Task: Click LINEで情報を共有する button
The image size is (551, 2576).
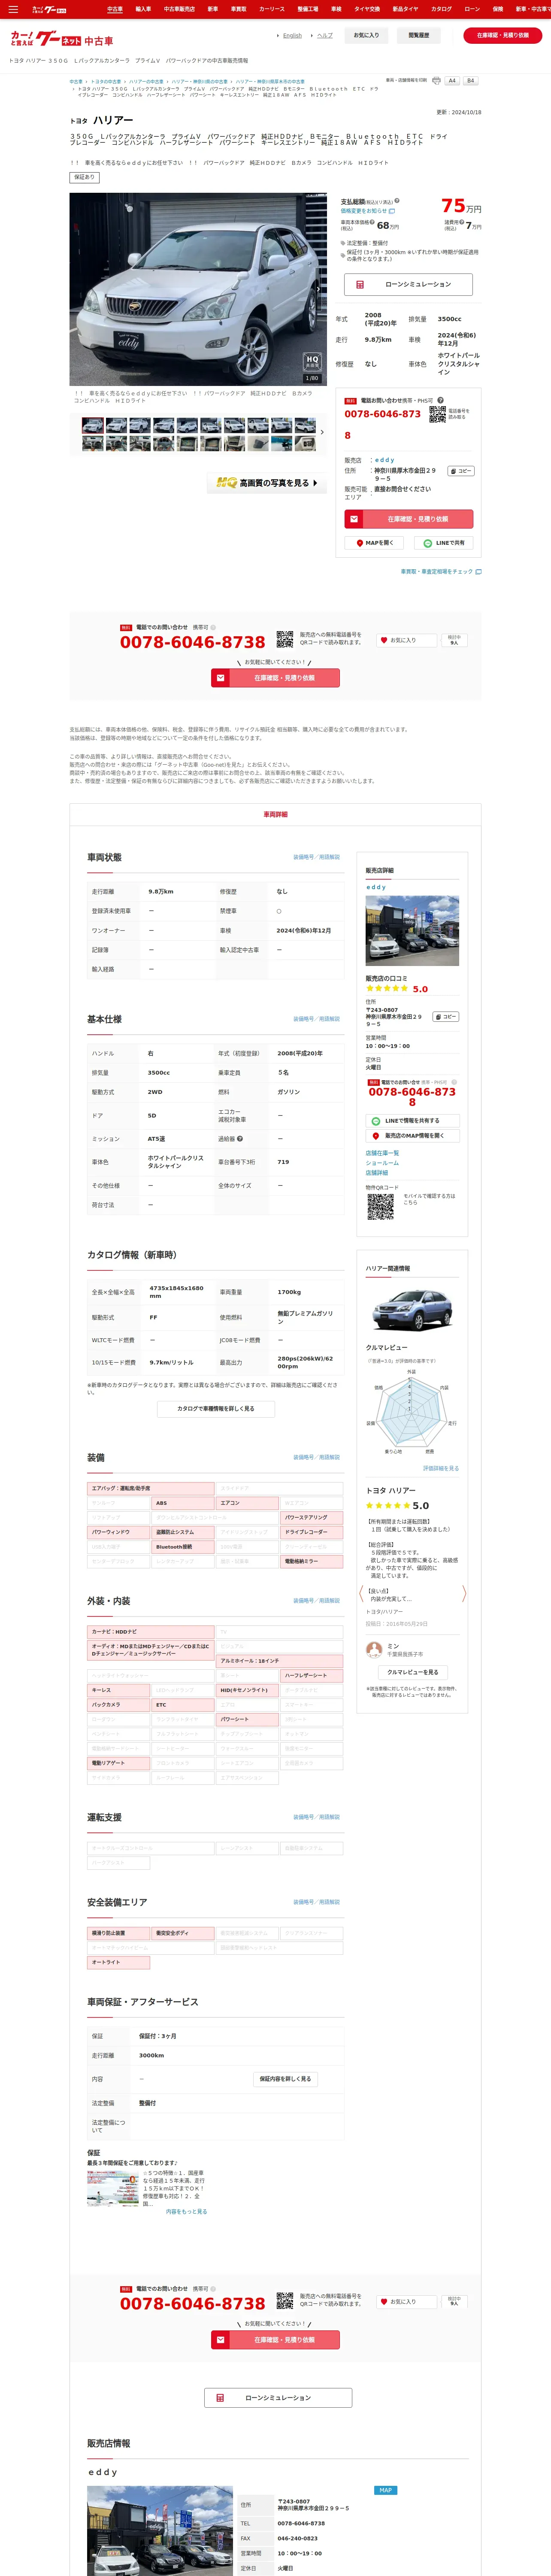Action: coord(412,1121)
